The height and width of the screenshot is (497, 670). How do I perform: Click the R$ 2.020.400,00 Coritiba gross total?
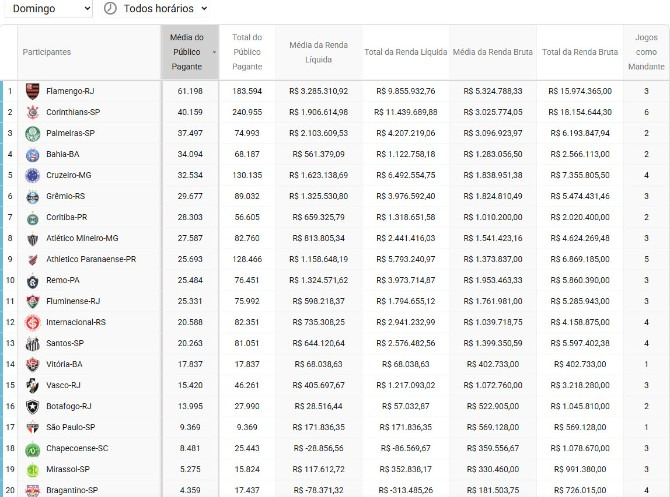pyautogui.click(x=580, y=217)
